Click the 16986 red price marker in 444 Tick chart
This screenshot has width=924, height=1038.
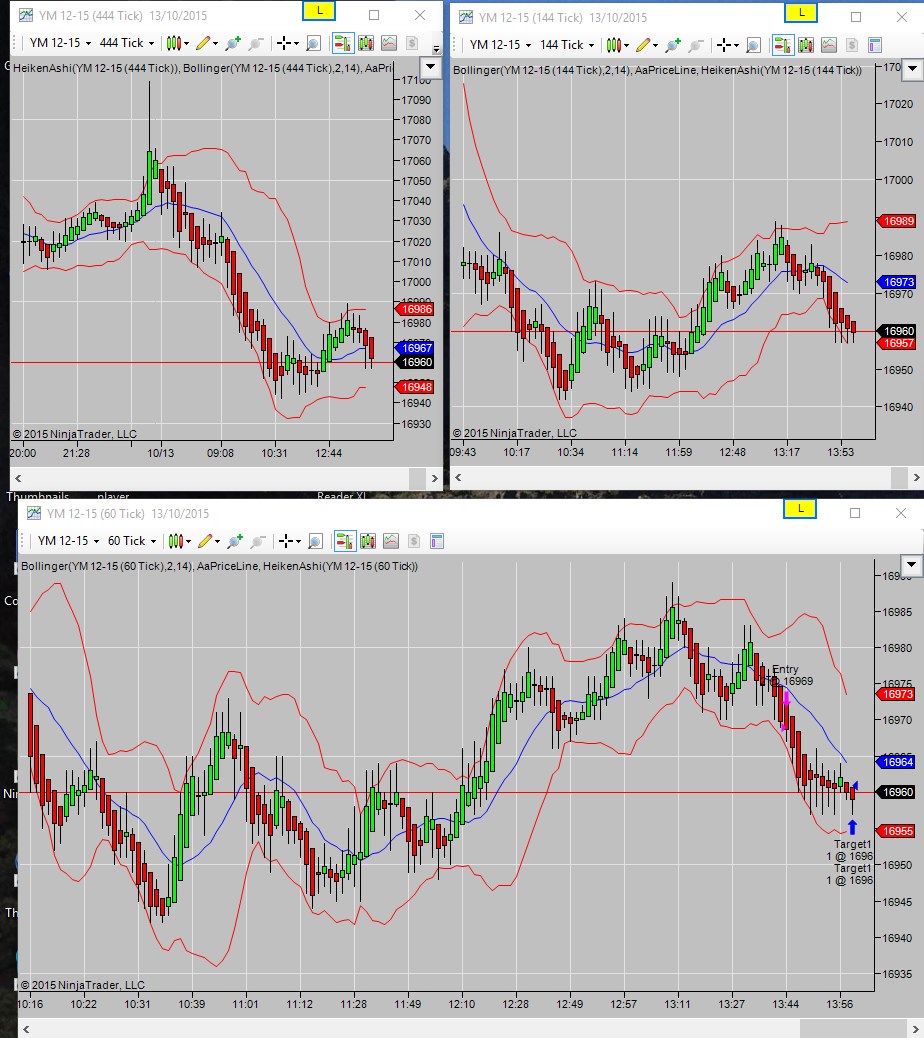click(416, 309)
